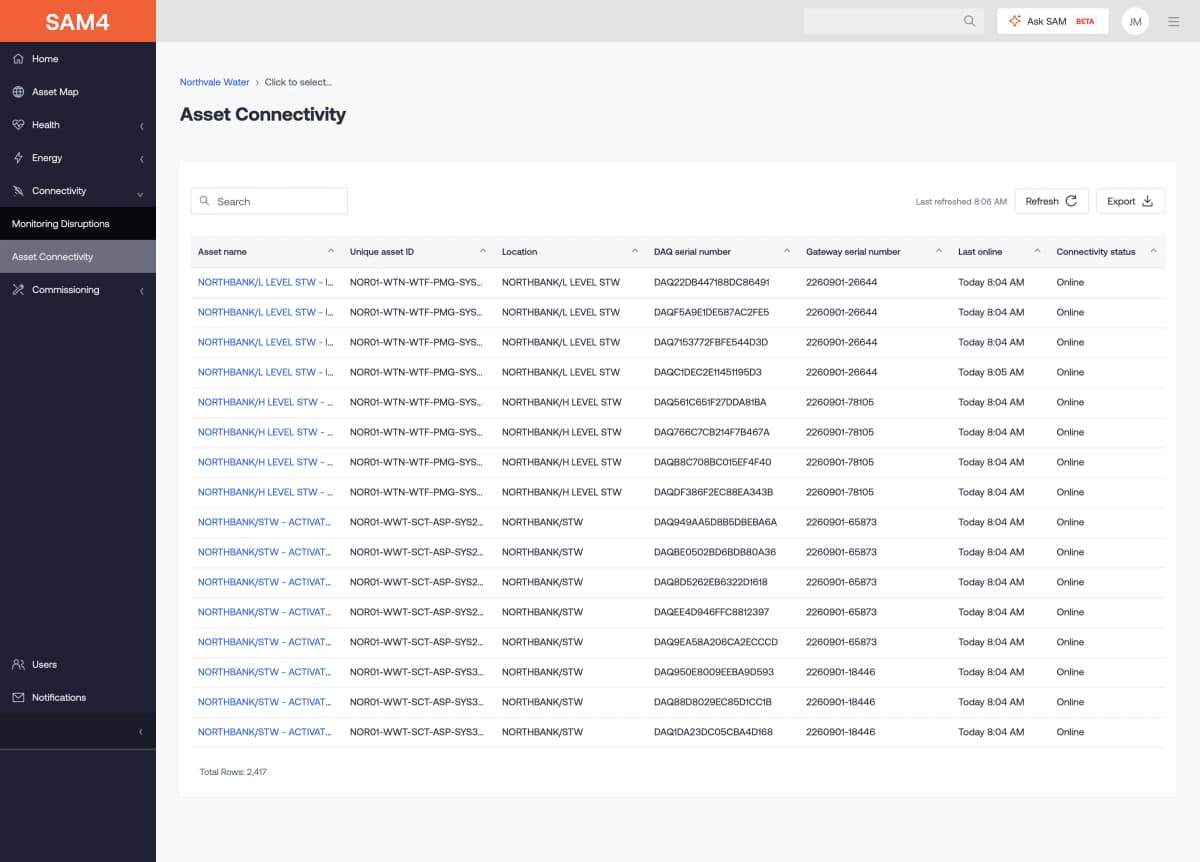
Task: Collapse the Connectivity submenu chevron
Action: pos(140,193)
